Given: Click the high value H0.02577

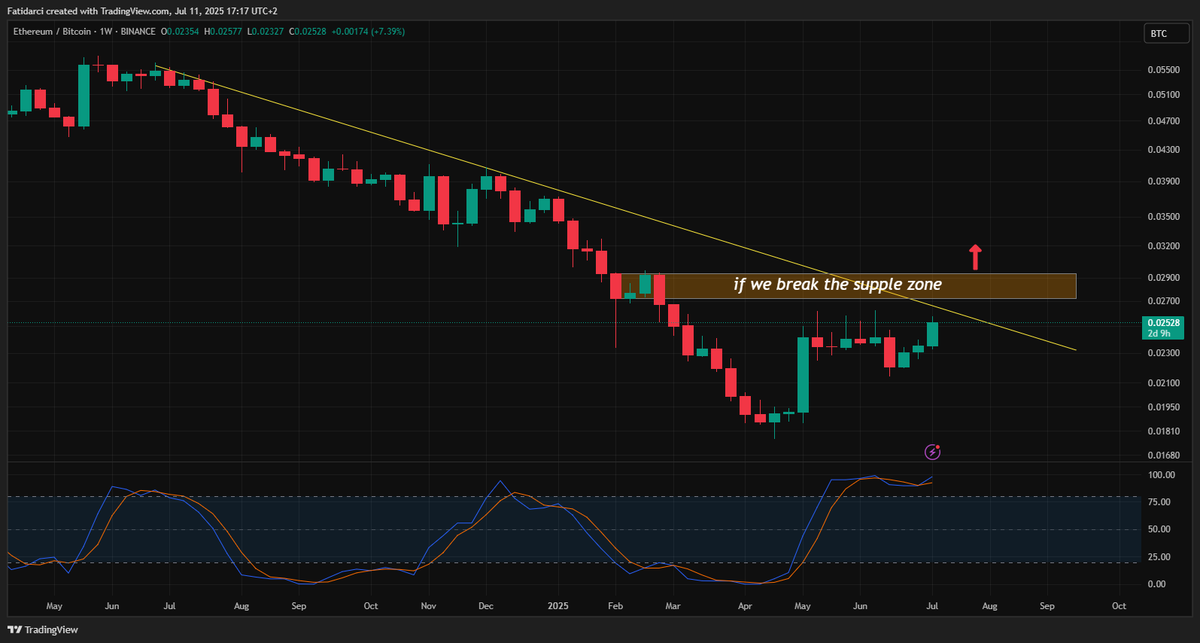Looking at the screenshot, I should point(223,32).
